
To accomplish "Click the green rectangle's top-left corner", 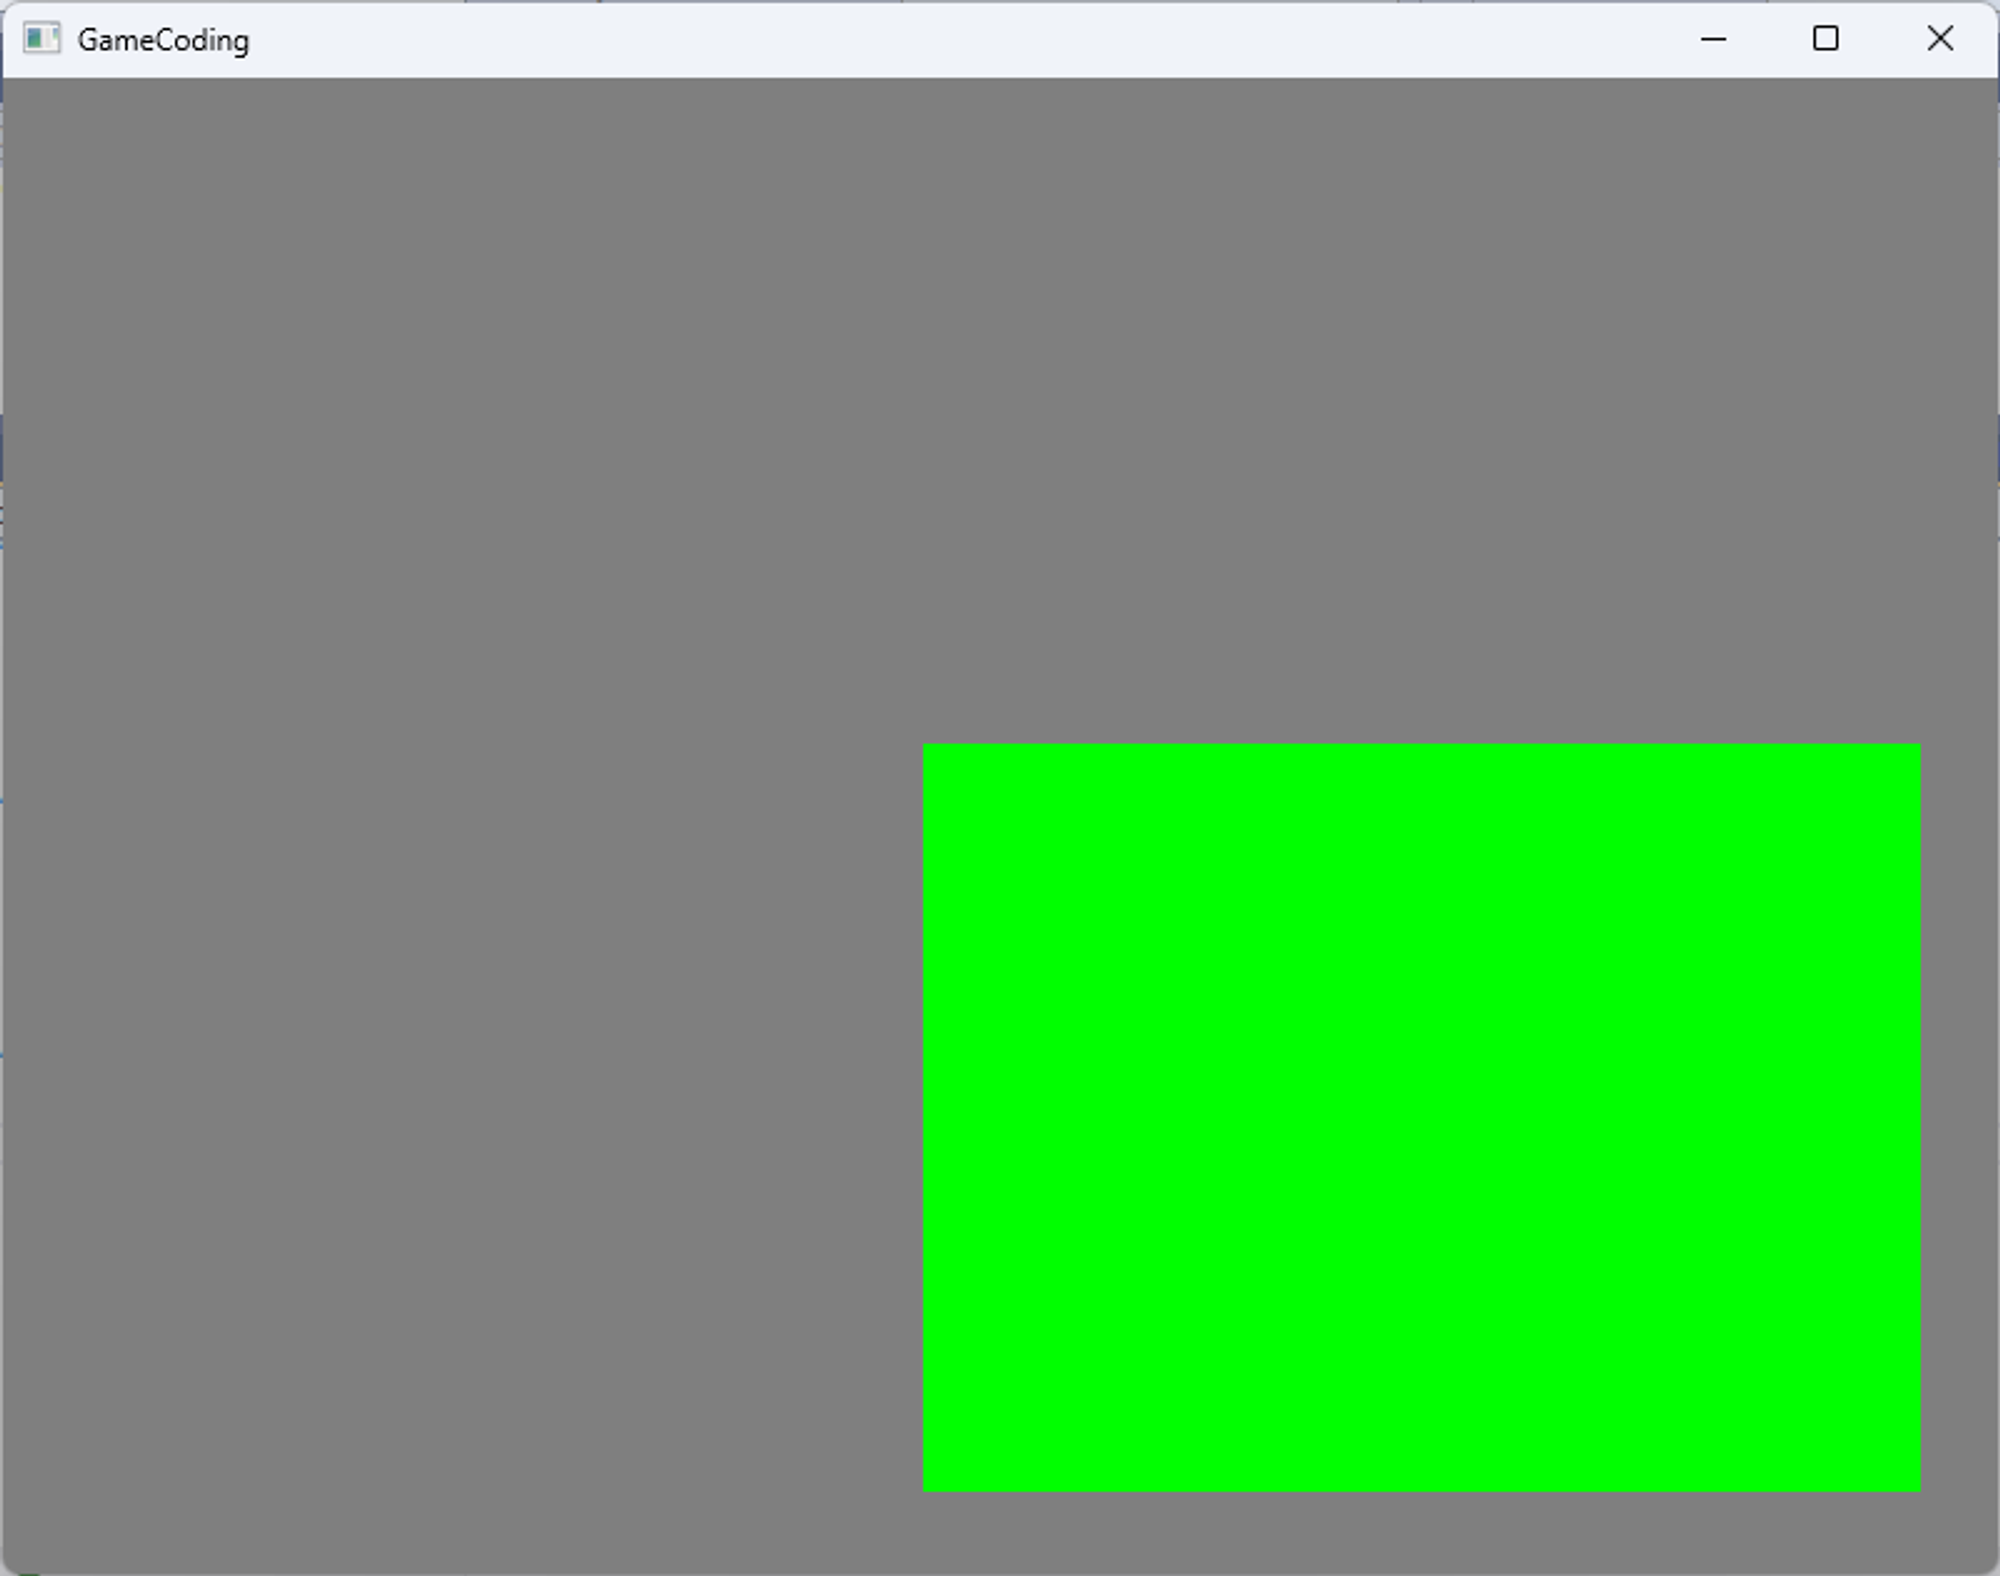I will coord(926,747).
